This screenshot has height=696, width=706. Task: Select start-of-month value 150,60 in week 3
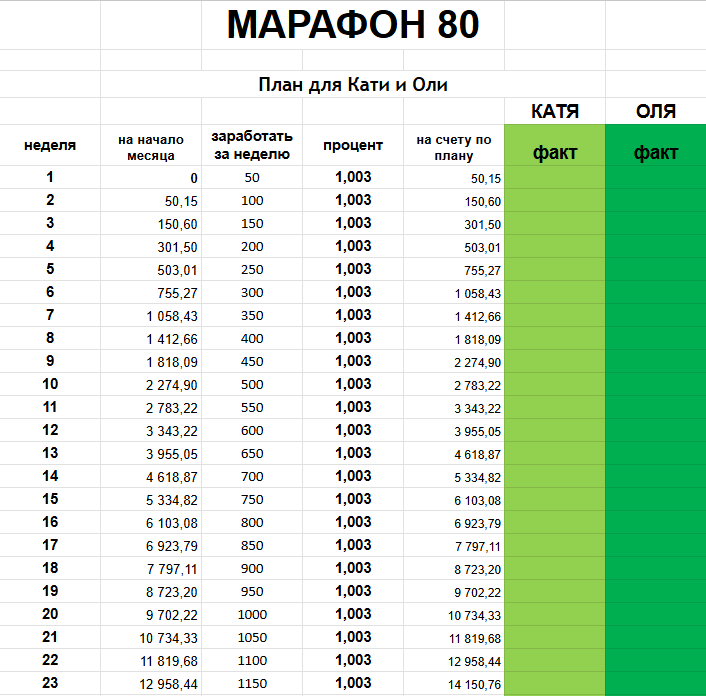(151, 223)
